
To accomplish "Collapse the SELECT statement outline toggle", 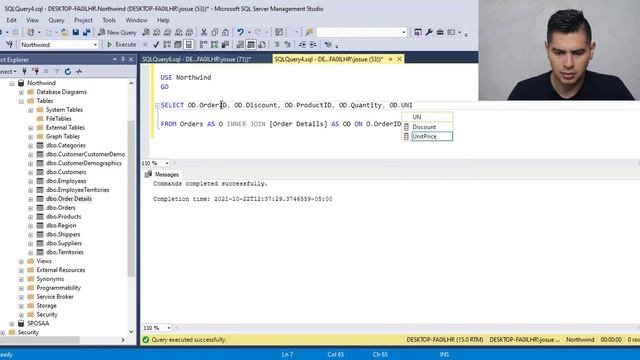I will coord(157,106).
